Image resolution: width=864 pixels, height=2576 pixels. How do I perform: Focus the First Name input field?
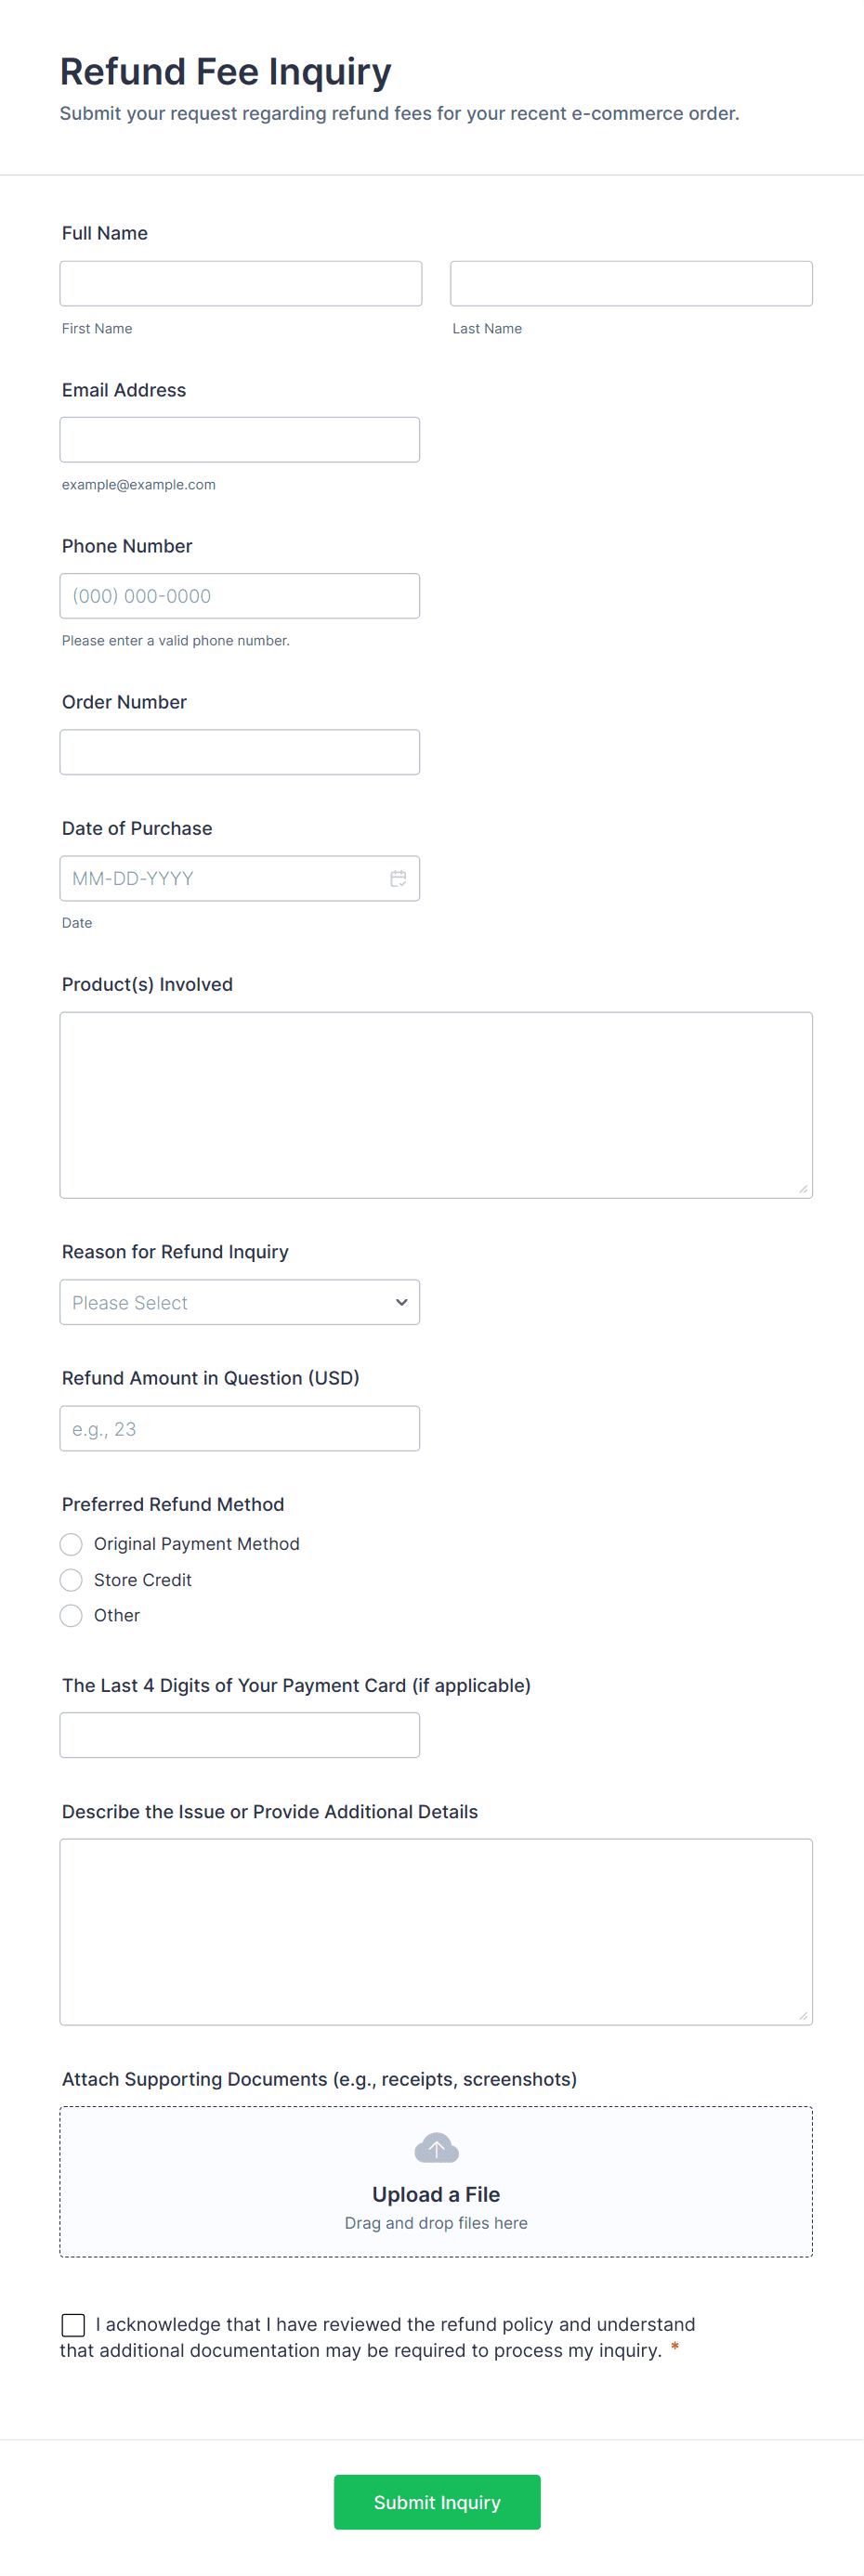coord(240,284)
